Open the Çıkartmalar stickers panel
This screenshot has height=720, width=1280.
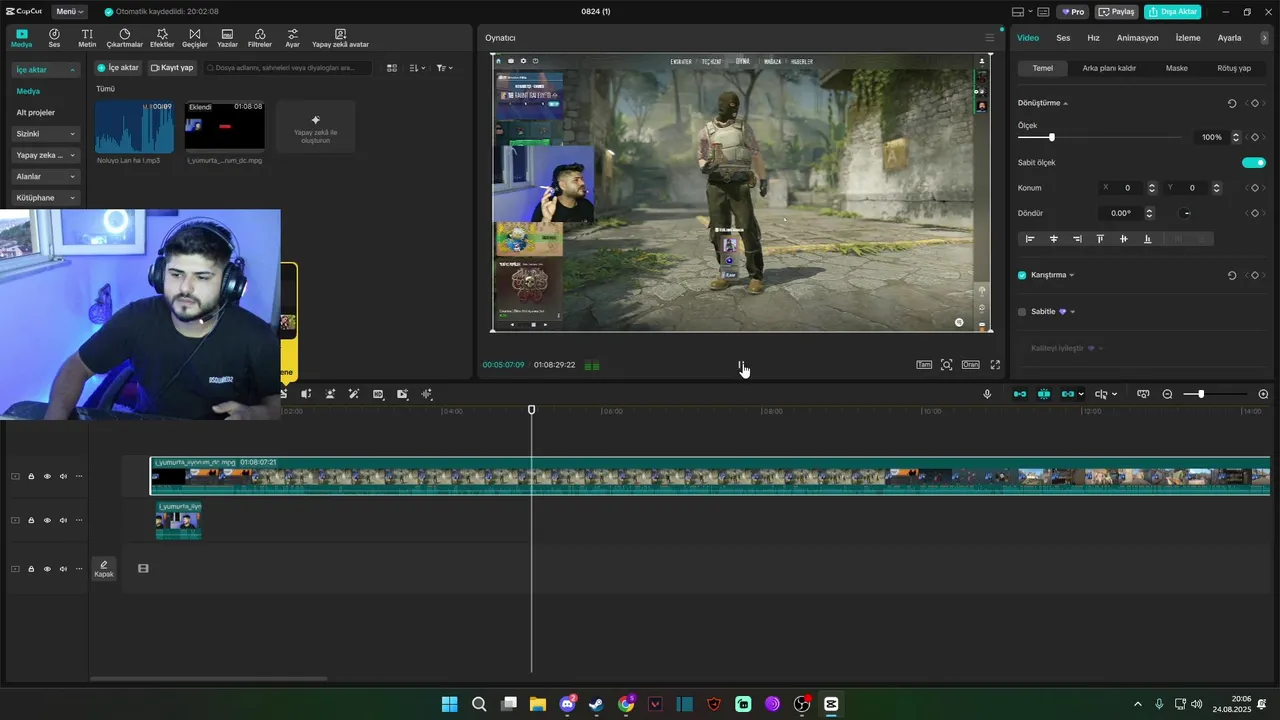pos(125,38)
